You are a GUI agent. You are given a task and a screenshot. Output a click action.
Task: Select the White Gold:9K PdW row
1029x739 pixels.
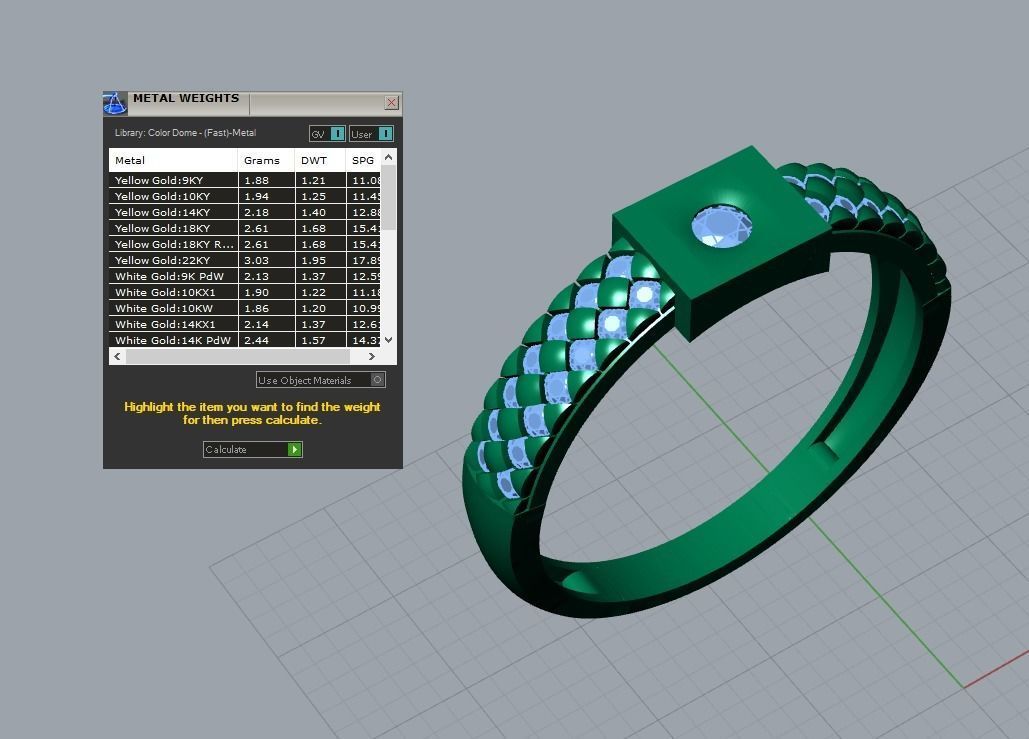point(245,276)
